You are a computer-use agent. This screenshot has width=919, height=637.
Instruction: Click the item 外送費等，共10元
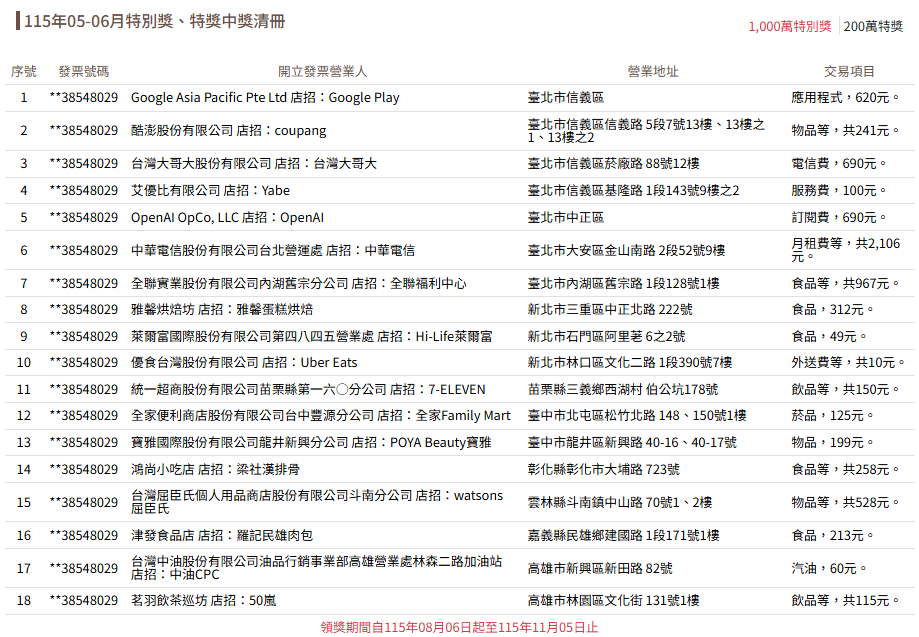coord(847,363)
